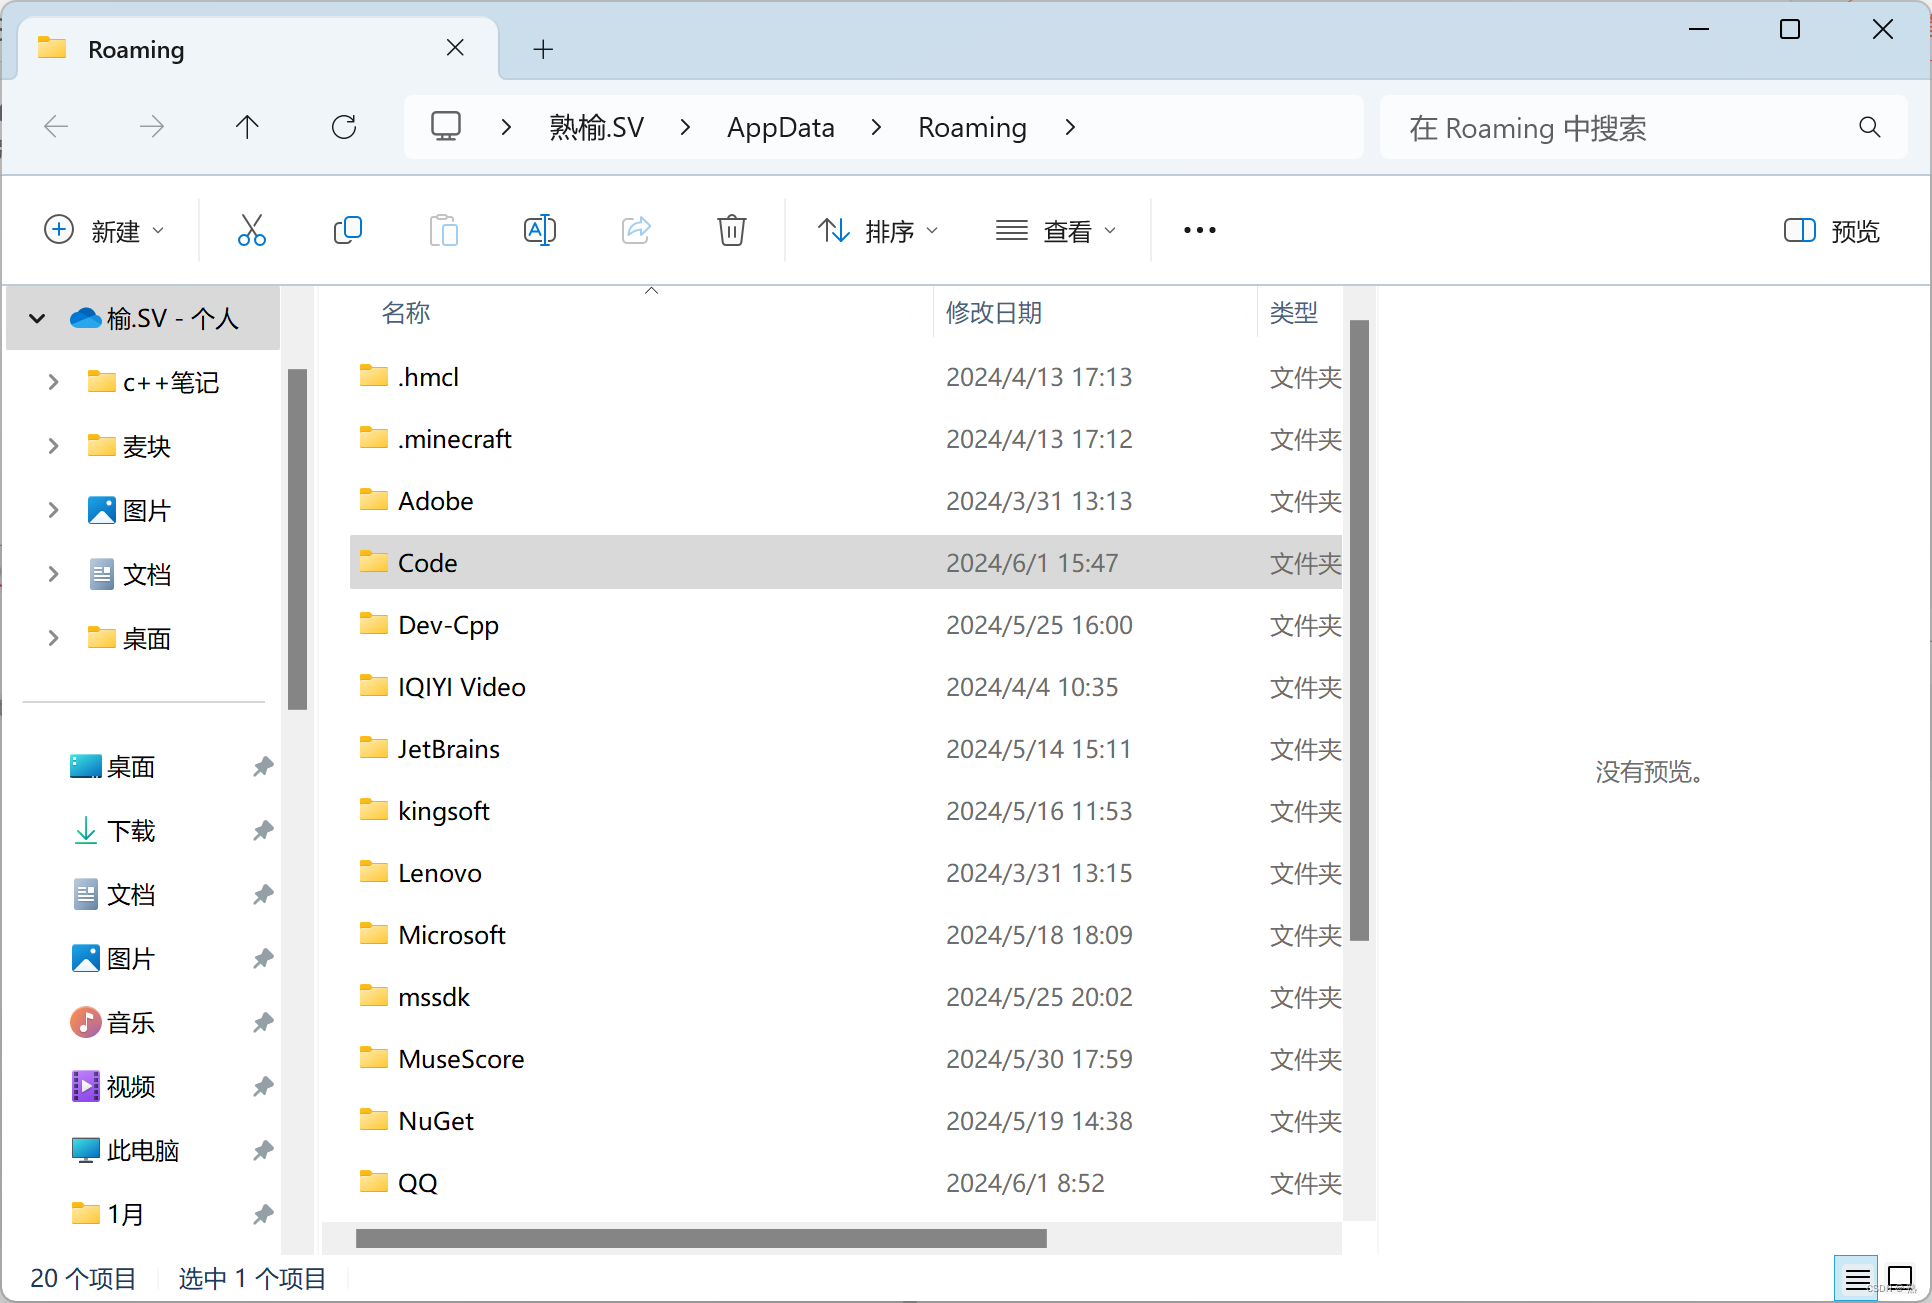Screen dimensions: 1932x1303
Task: Click the Delete trash icon
Action: [x=731, y=230]
